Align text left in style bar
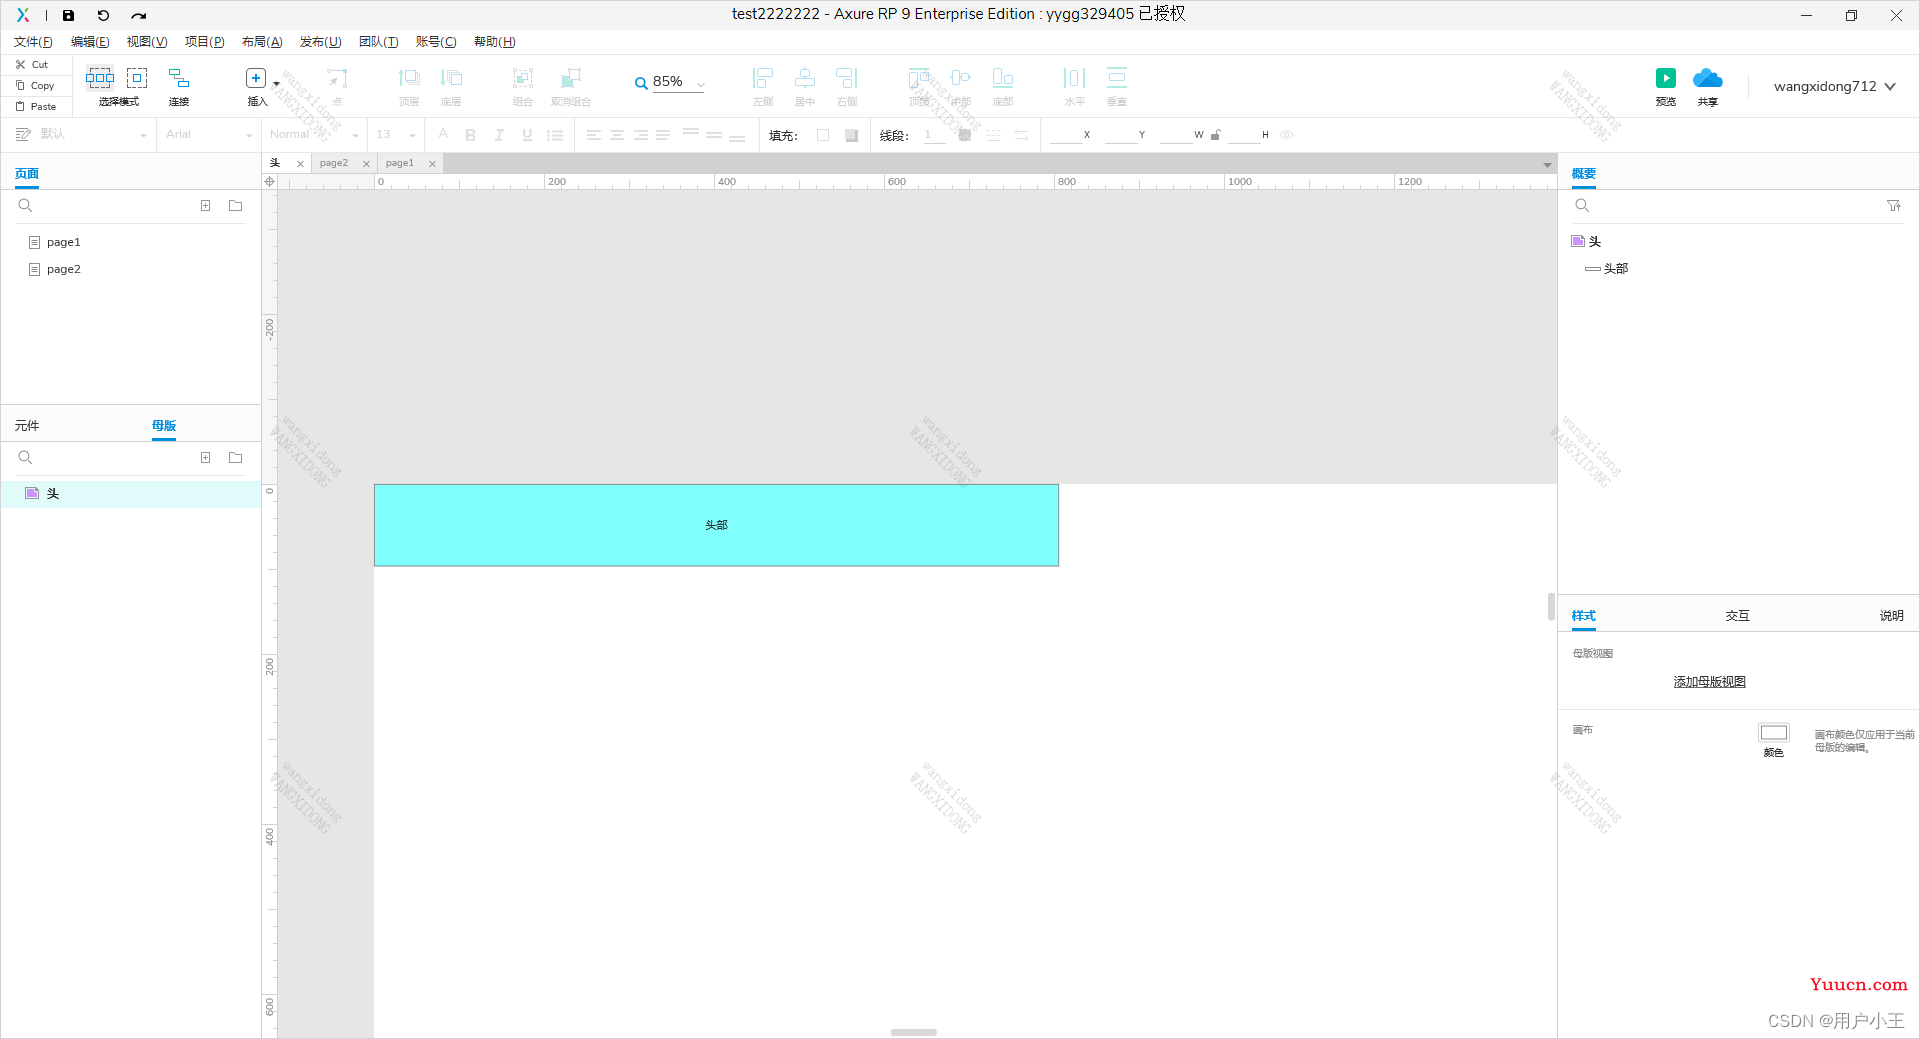This screenshot has height=1039, width=1920. [x=594, y=135]
